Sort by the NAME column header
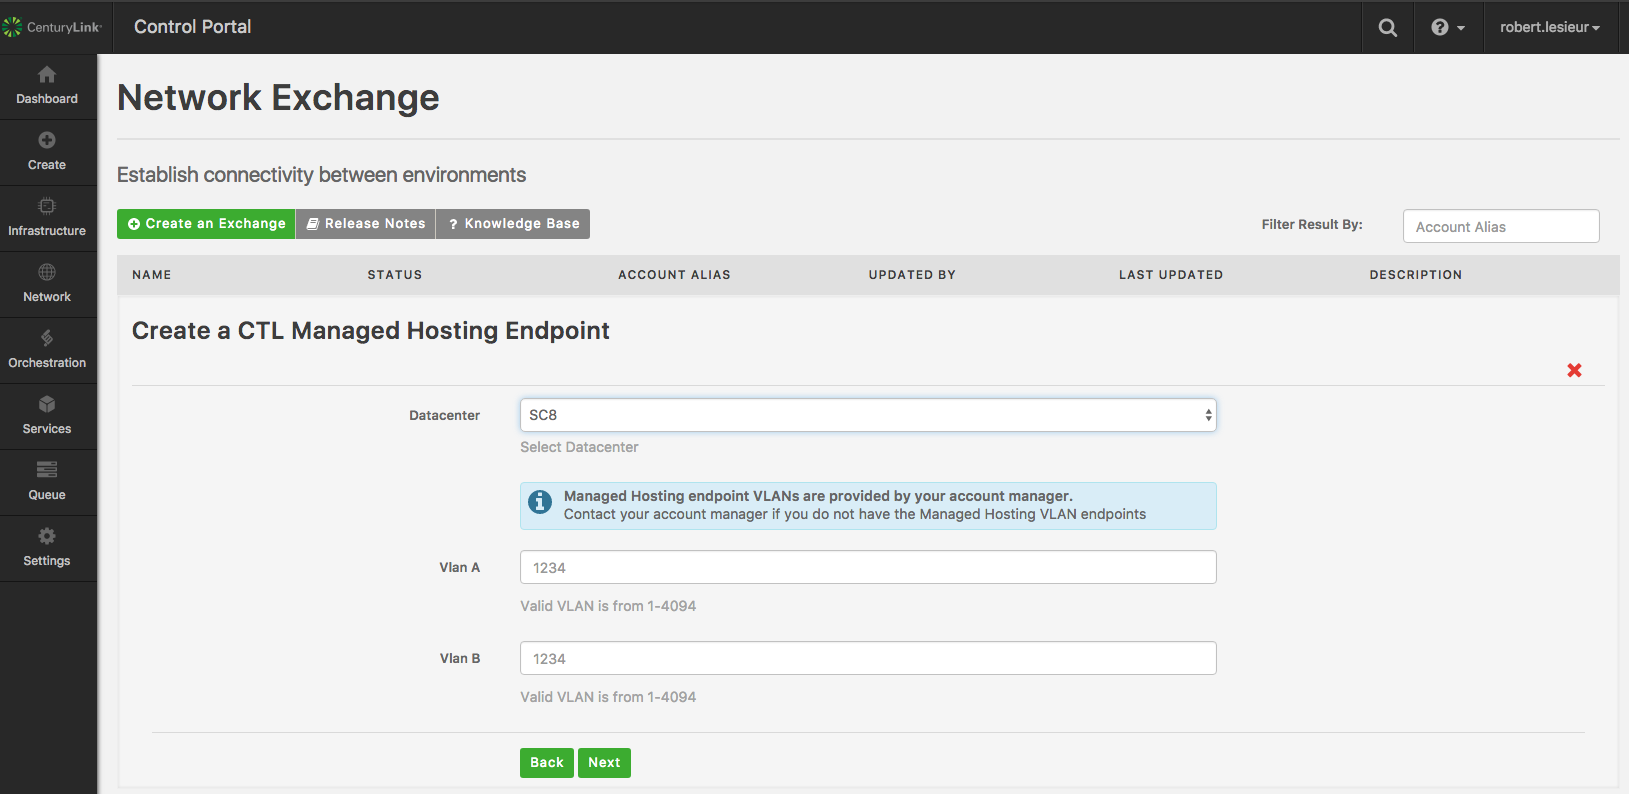Viewport: 1629px width, 794px height. click(152, 275)
